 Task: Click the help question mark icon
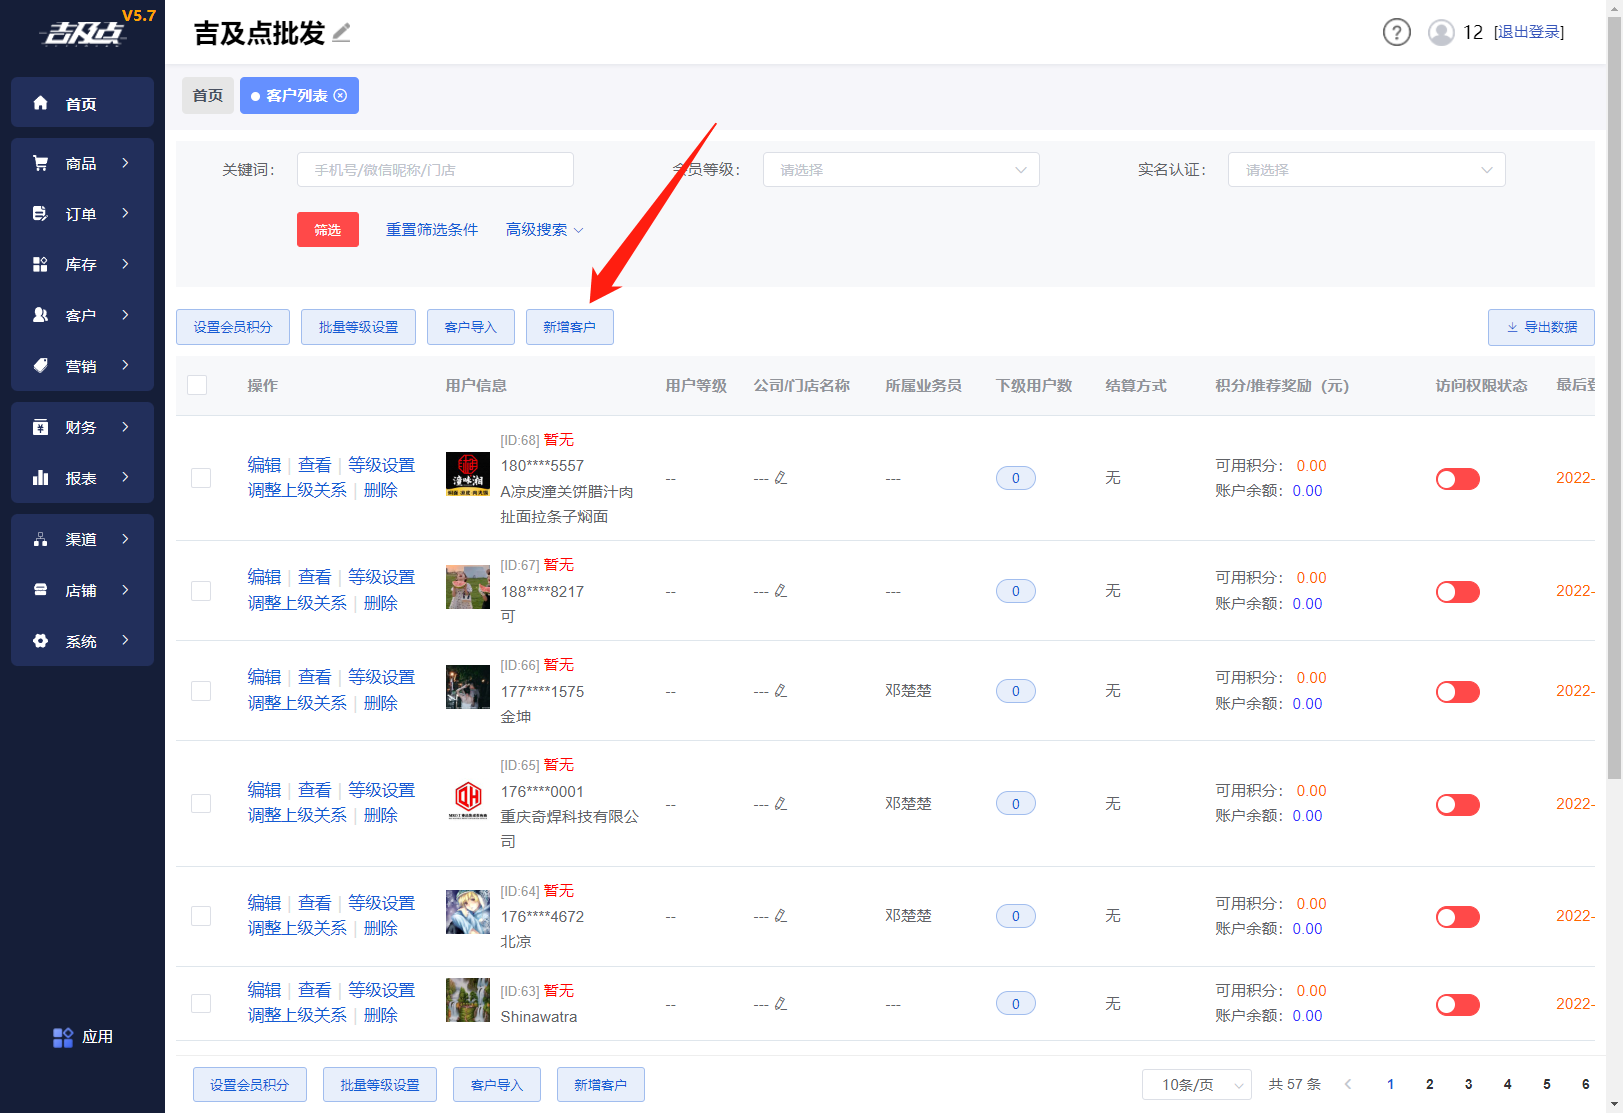[1396, 33]
